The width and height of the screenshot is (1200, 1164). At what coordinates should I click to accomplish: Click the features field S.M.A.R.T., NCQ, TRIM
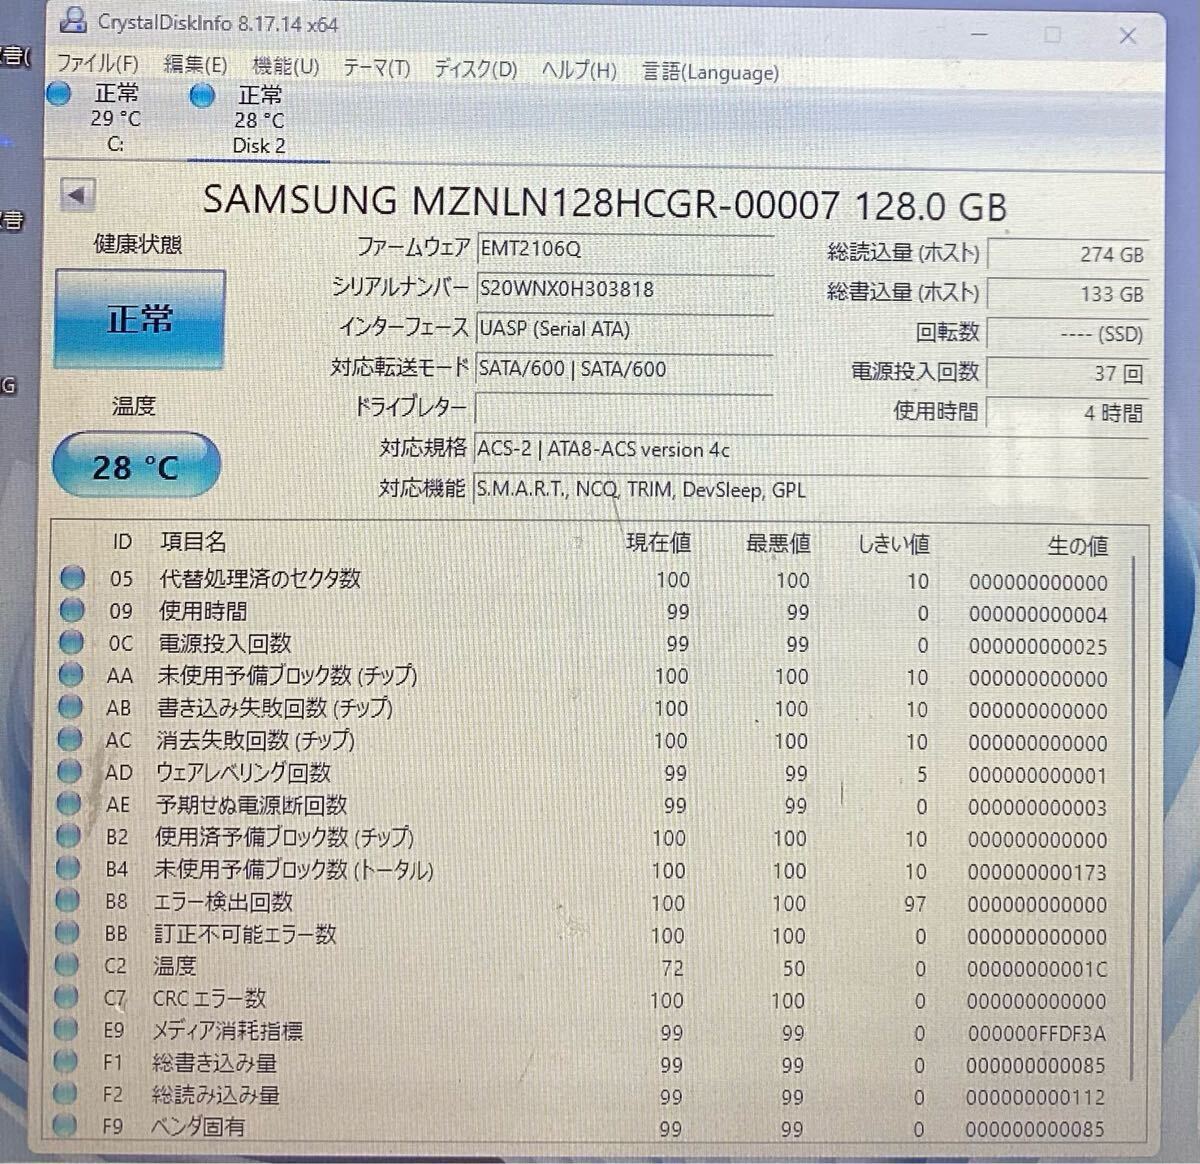click(x=810, y=490)
